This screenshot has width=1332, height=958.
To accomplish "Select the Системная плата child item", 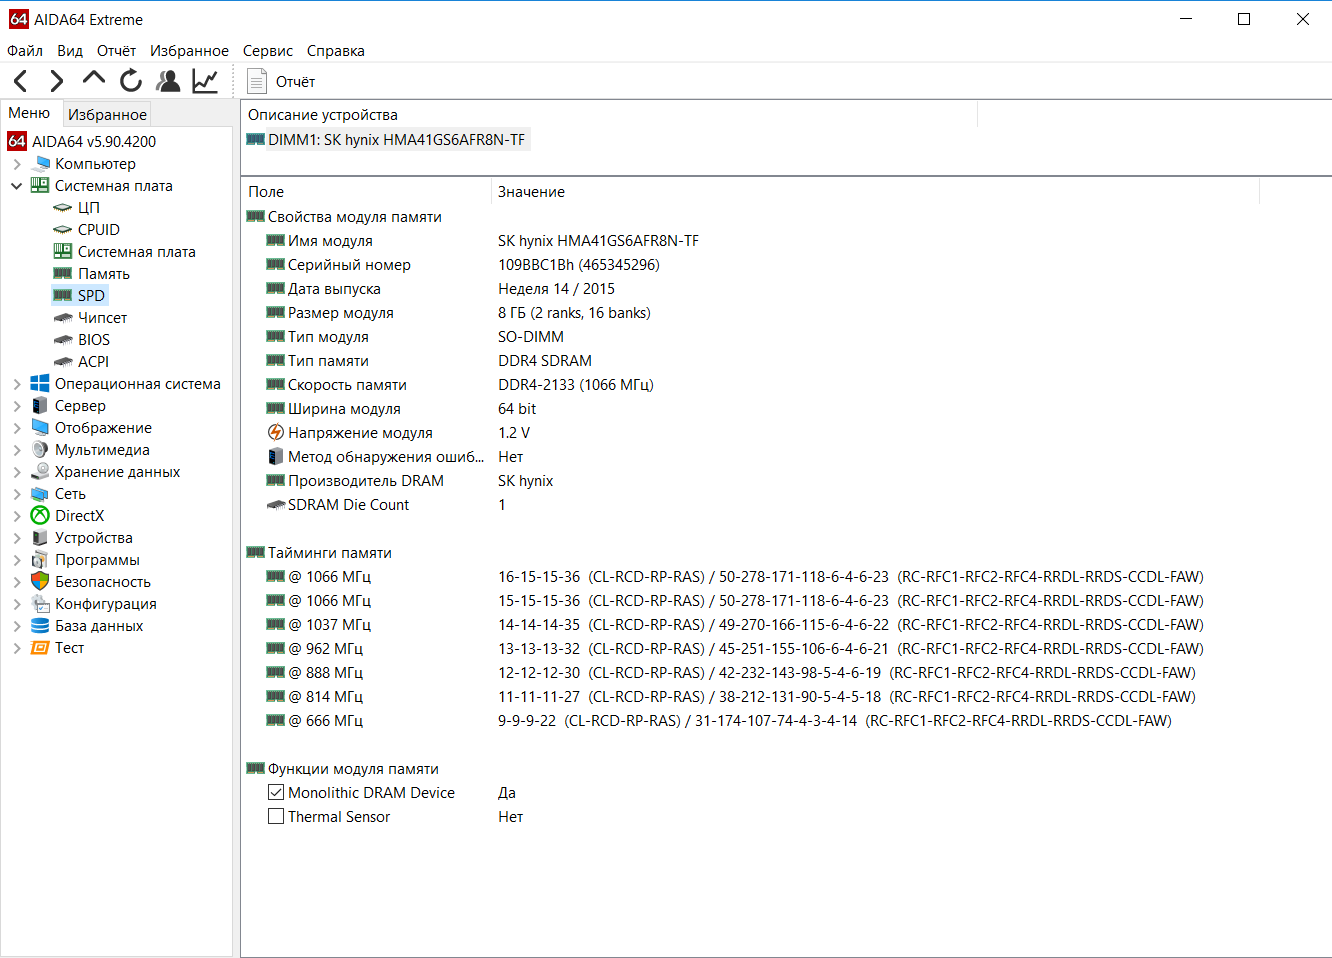I will tap(137, 252).
